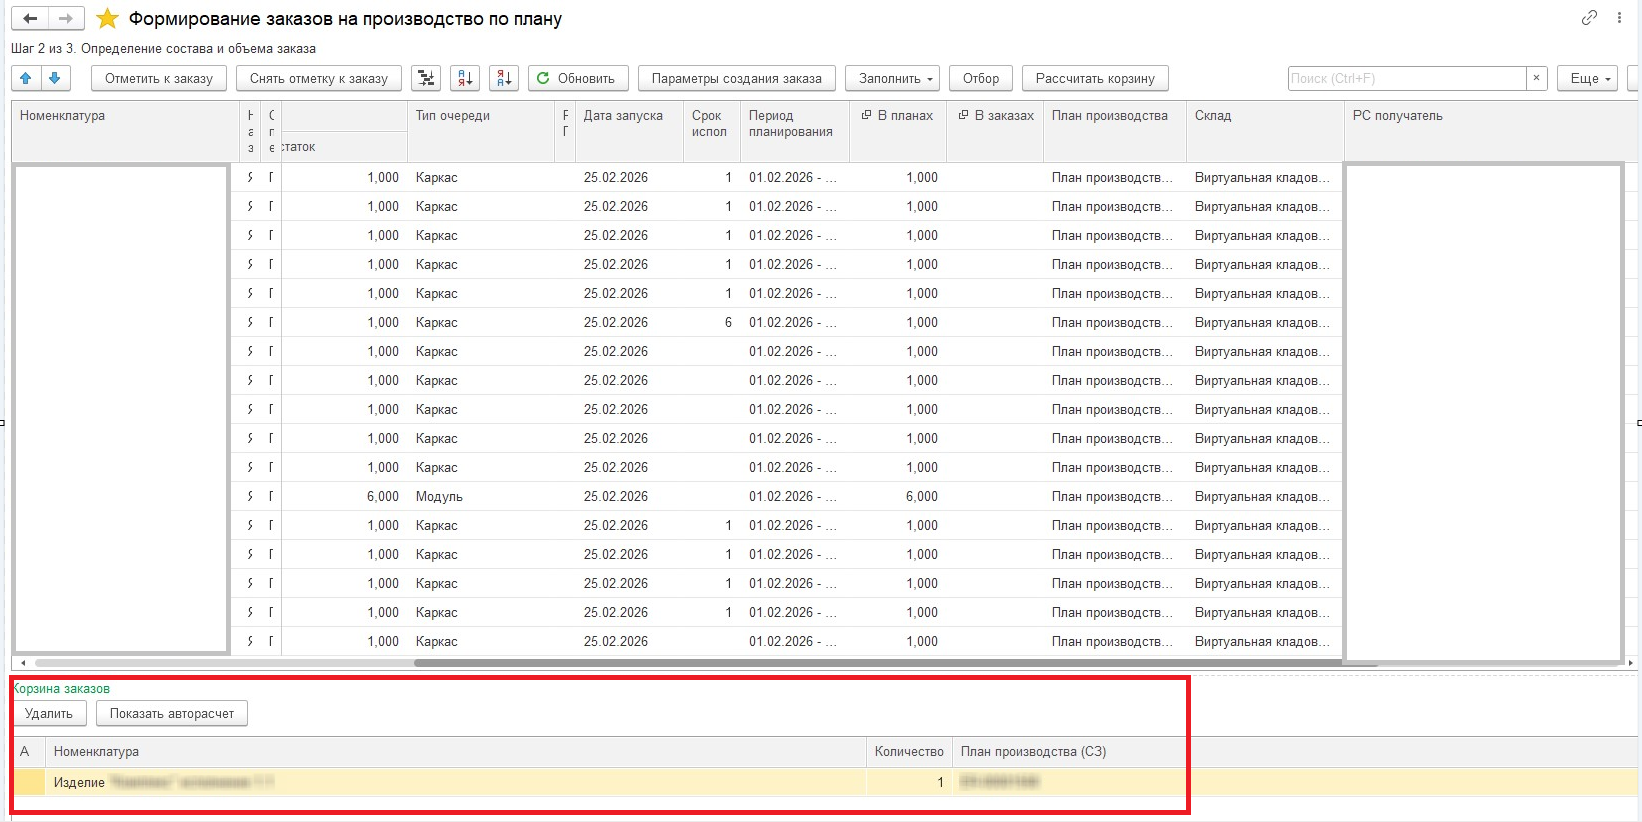The width and height of the screenshot is (1642, 822).
Task: Copy link using chain icon
Action: pos(1589,18)
